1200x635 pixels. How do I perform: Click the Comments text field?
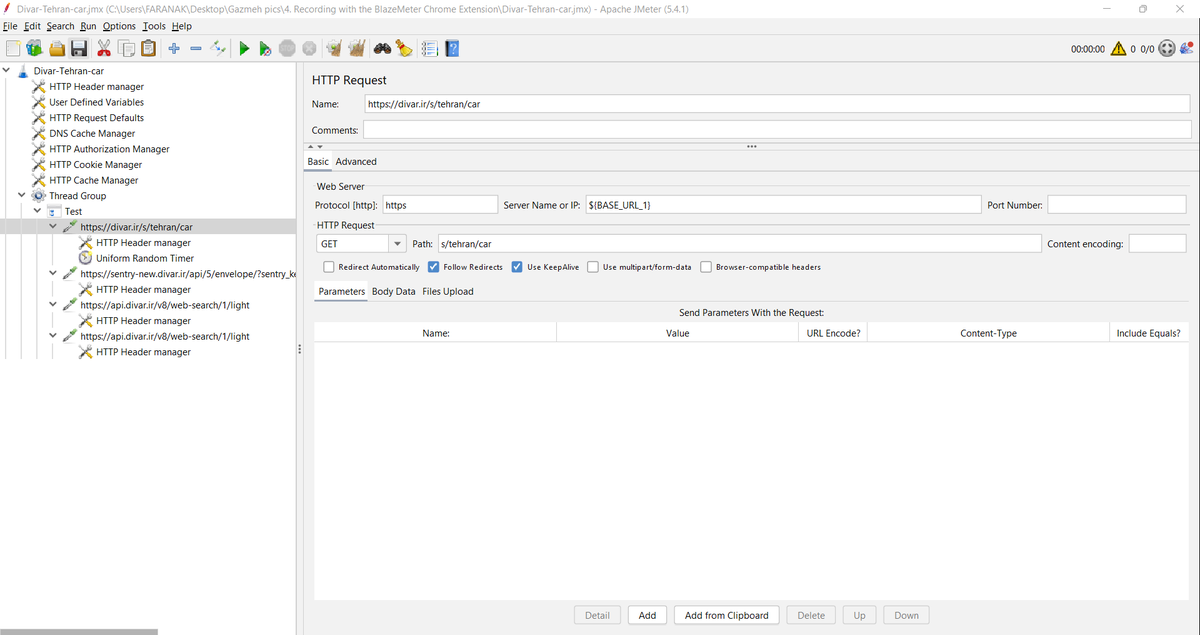click(x=777, y=130)
